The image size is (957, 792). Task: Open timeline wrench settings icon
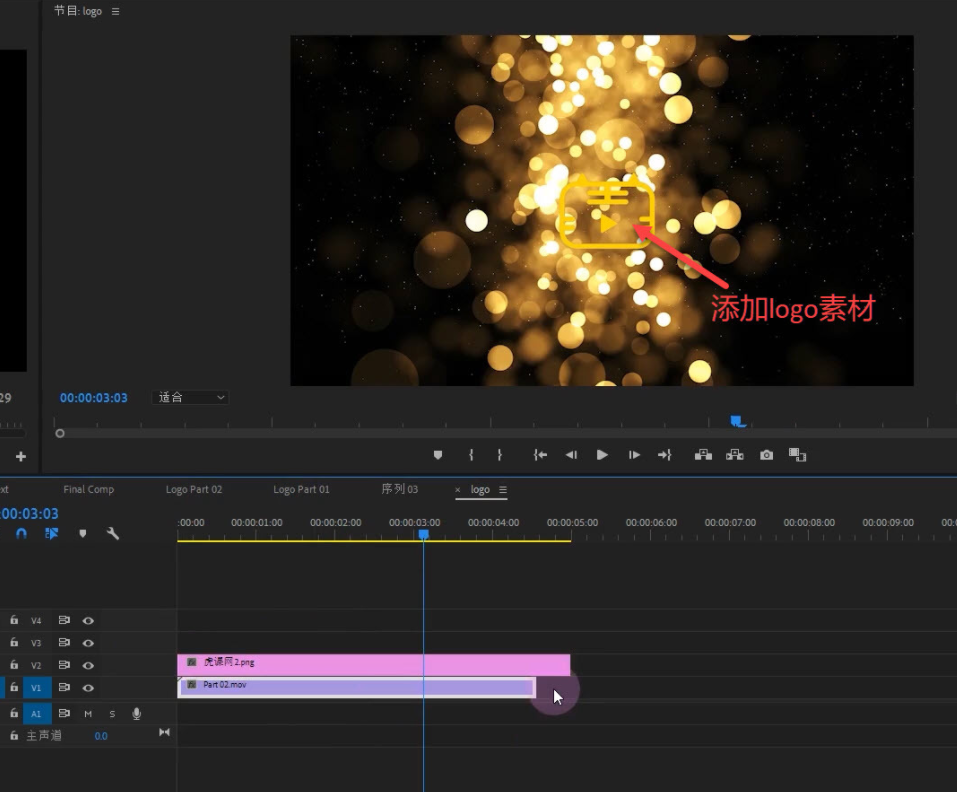pos(113,534)
